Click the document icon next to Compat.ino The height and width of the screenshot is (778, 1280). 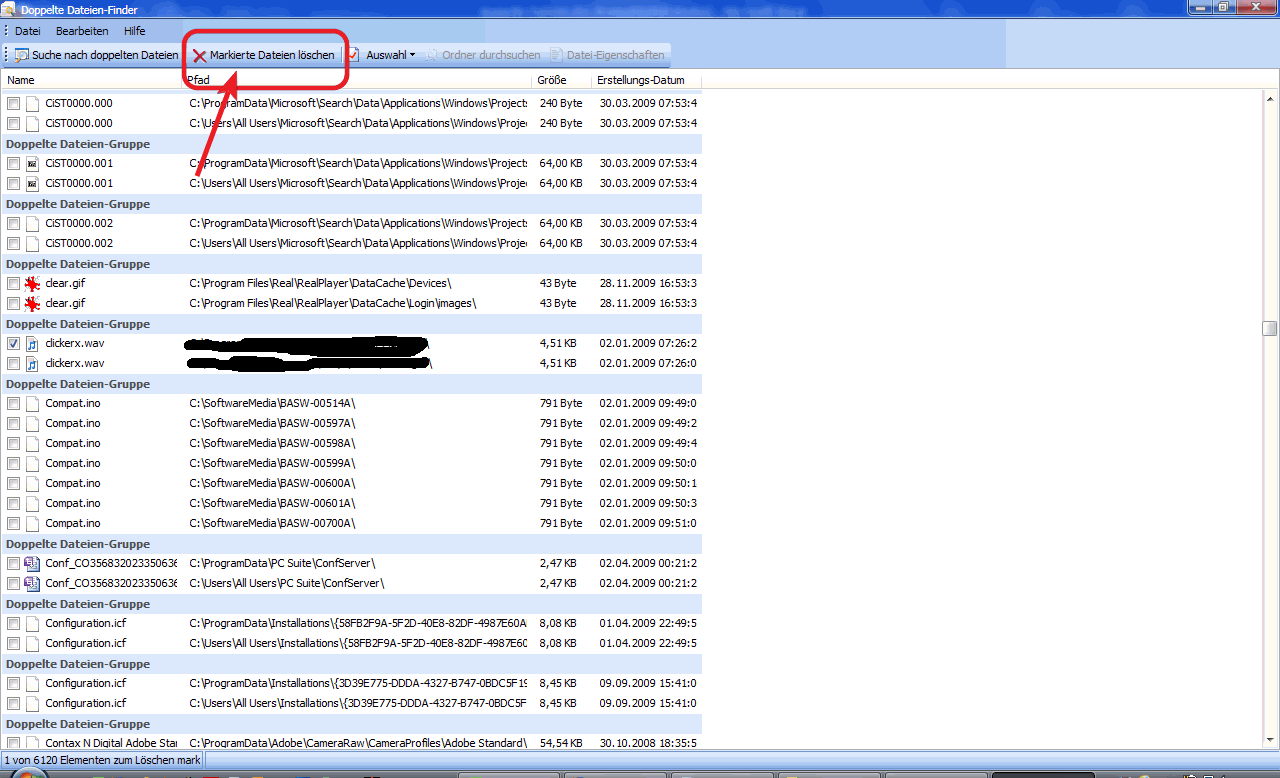(32, 403)
